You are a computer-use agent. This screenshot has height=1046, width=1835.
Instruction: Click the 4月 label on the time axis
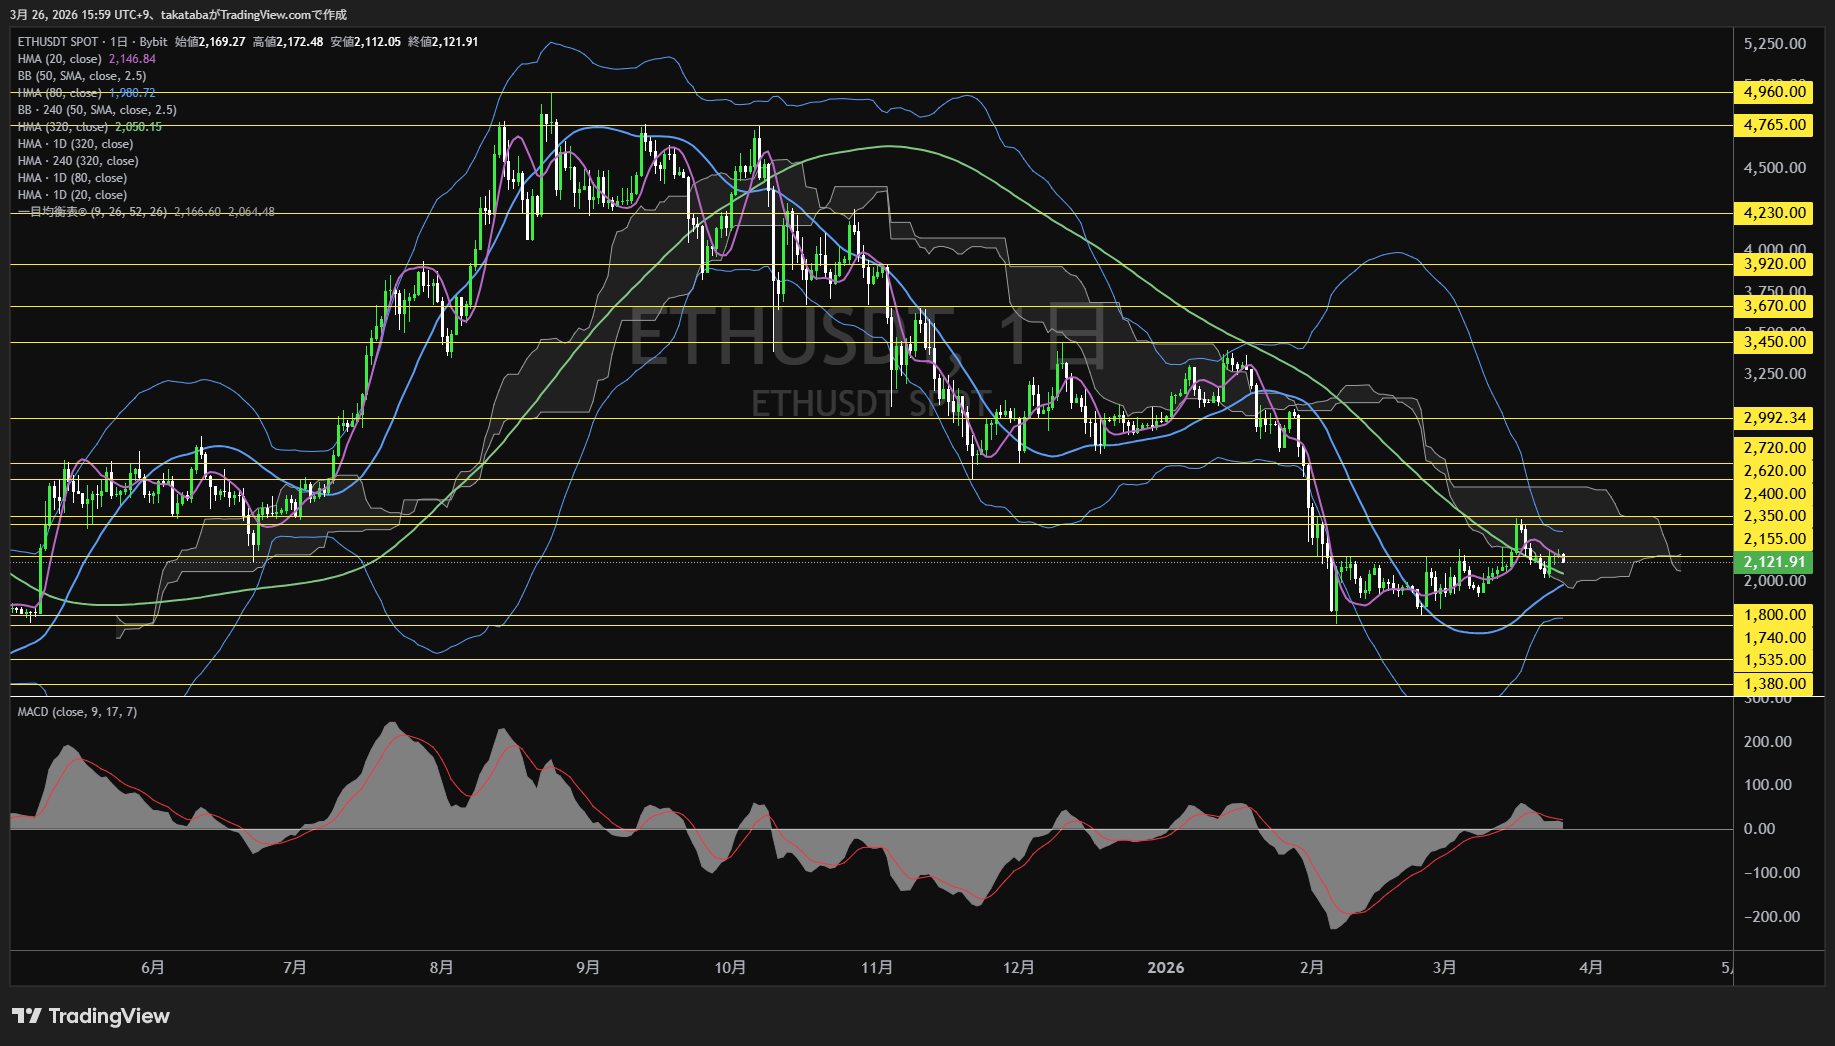pos(1590,968)
